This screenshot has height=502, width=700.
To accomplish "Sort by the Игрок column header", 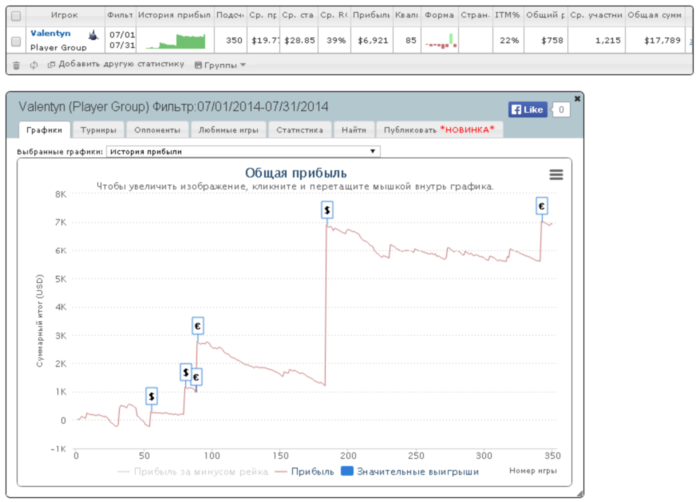I will tap(65, 15).
